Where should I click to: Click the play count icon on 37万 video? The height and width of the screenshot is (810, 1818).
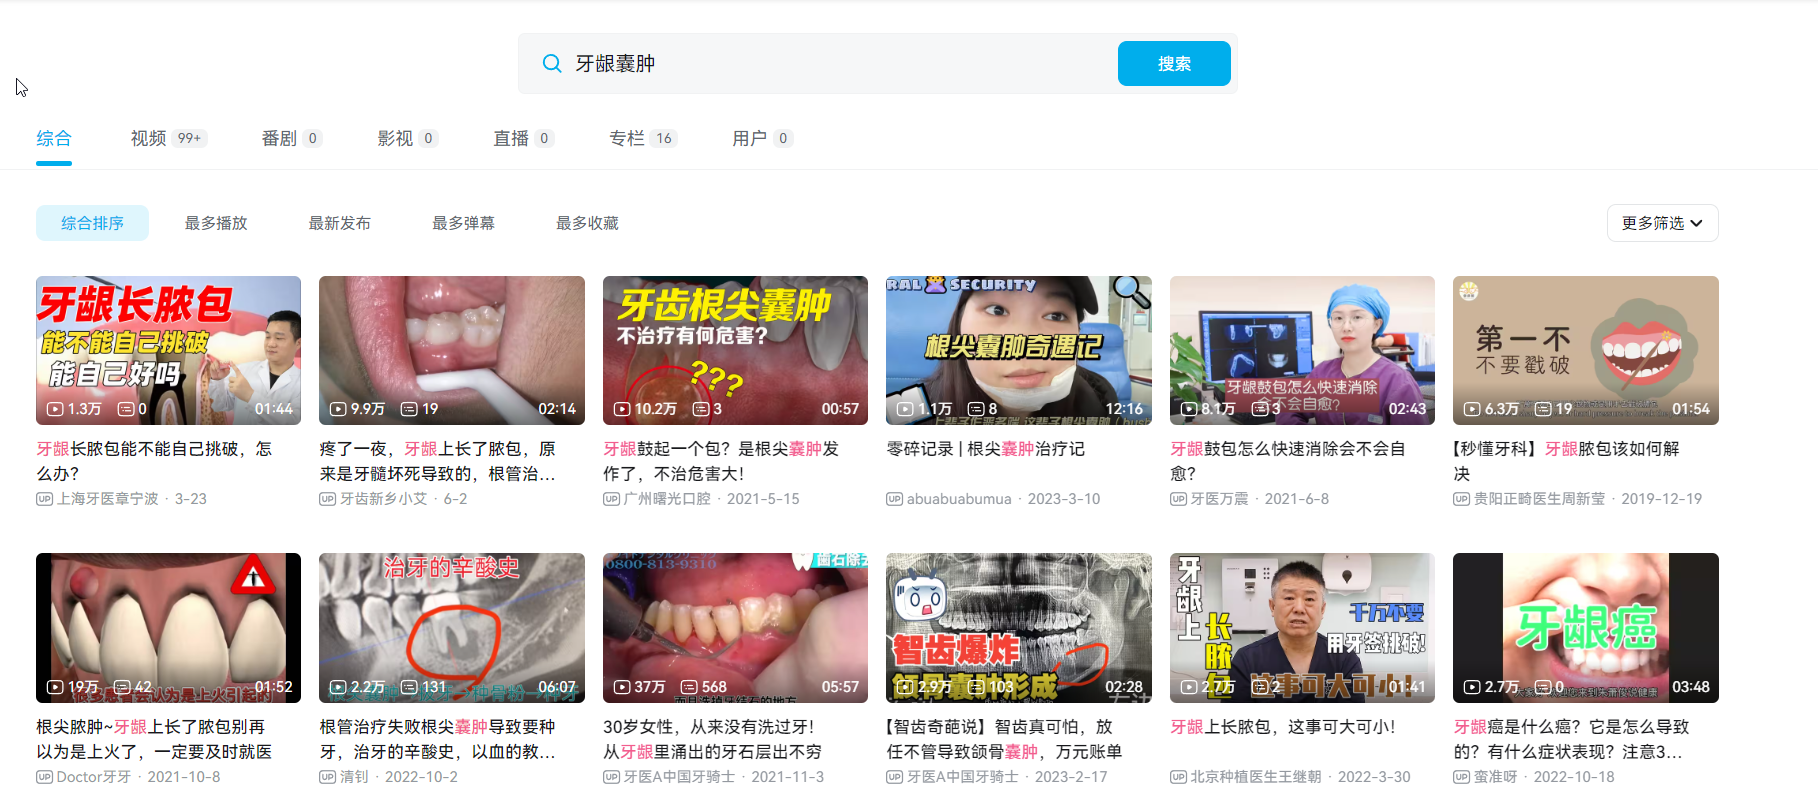(x=622, y=687)
